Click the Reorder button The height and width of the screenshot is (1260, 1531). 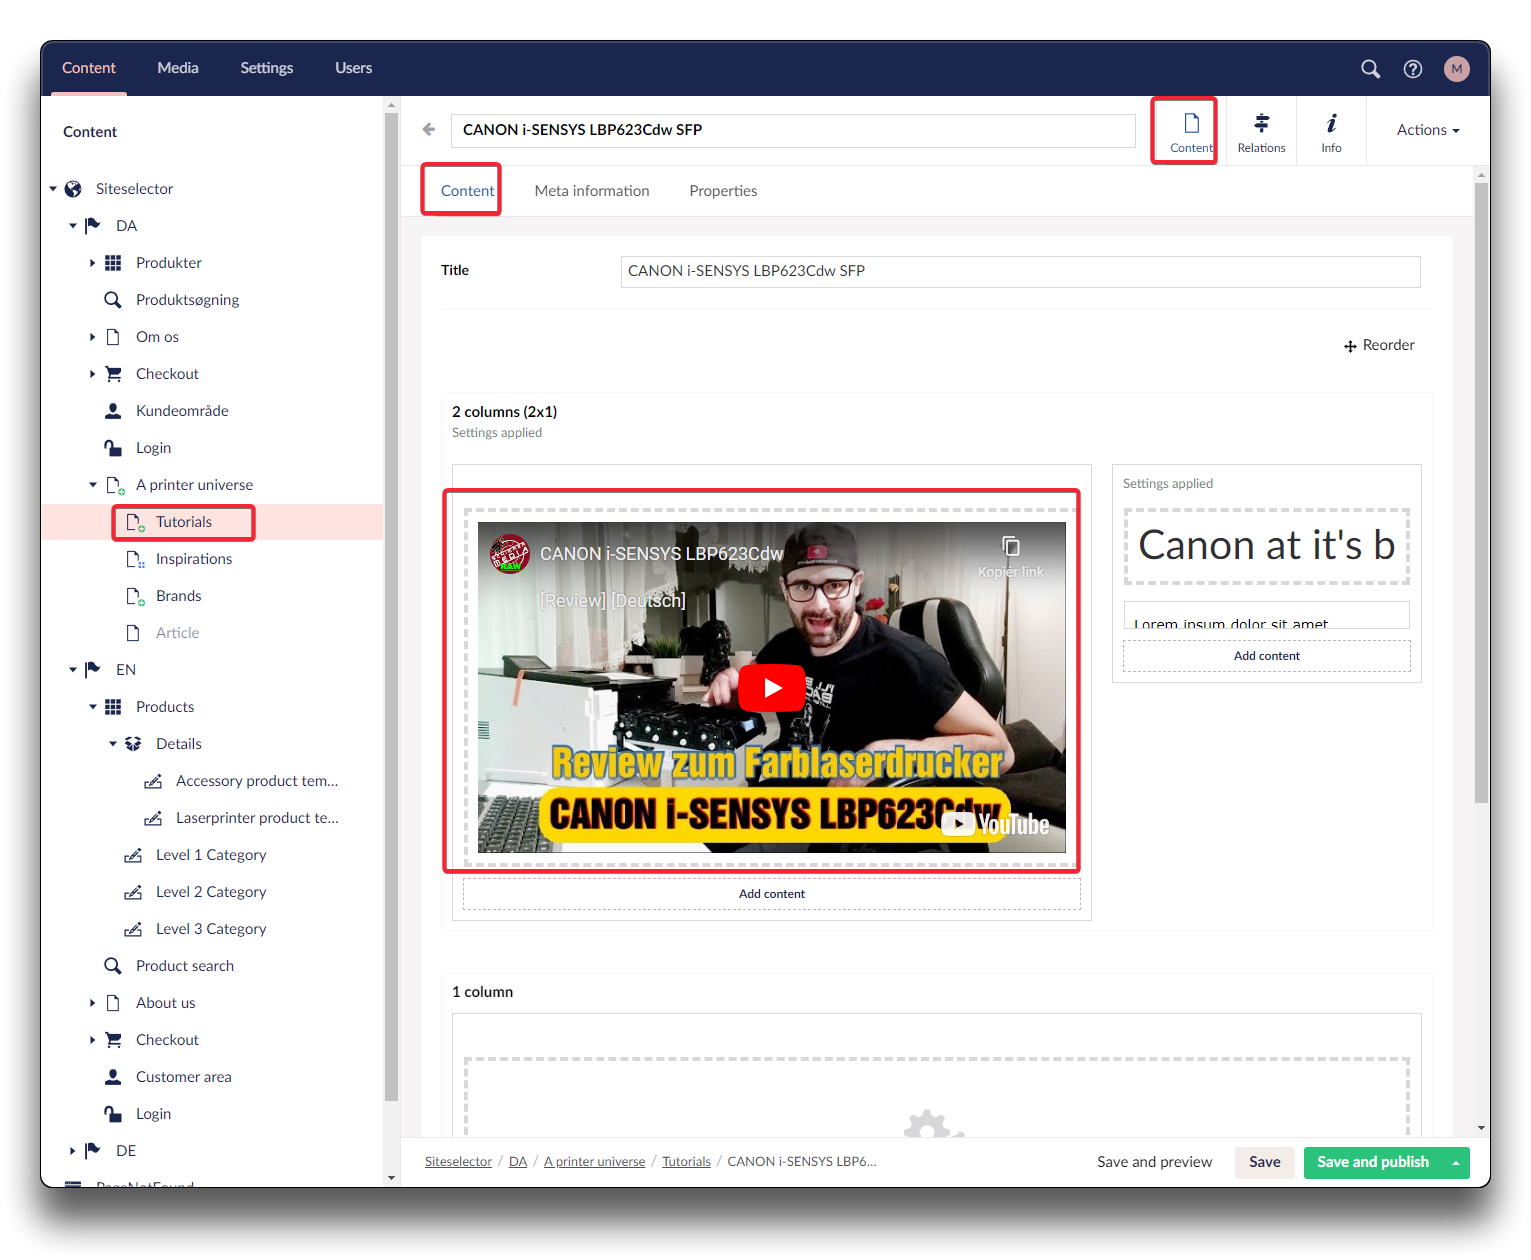coord(1379,345)
